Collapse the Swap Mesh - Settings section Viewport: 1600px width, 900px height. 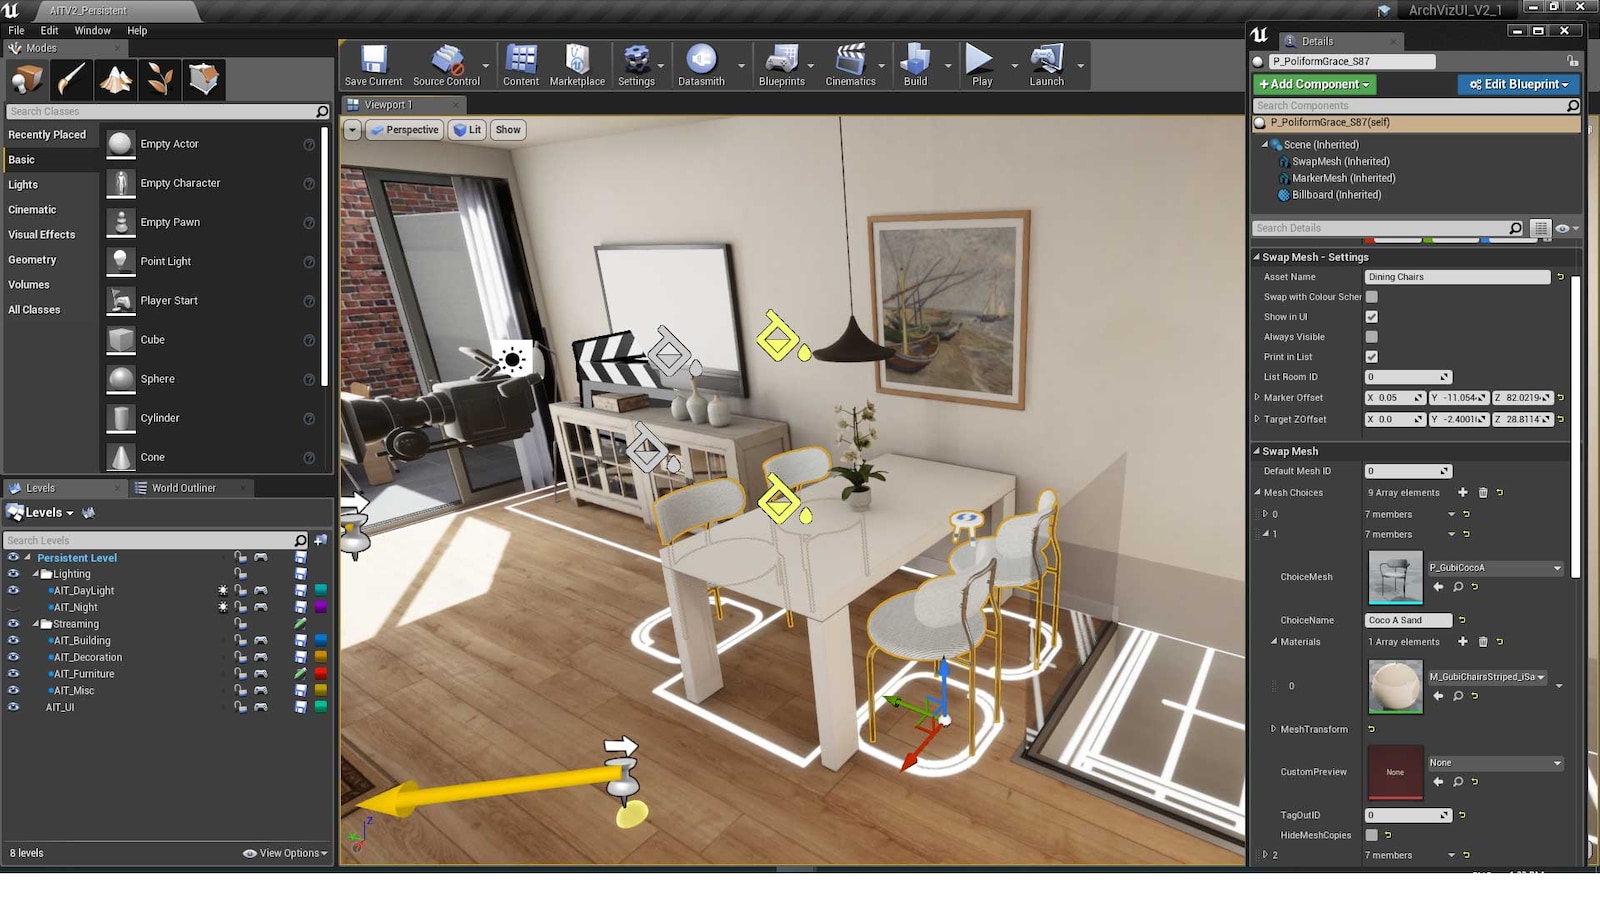[1258, 256]
